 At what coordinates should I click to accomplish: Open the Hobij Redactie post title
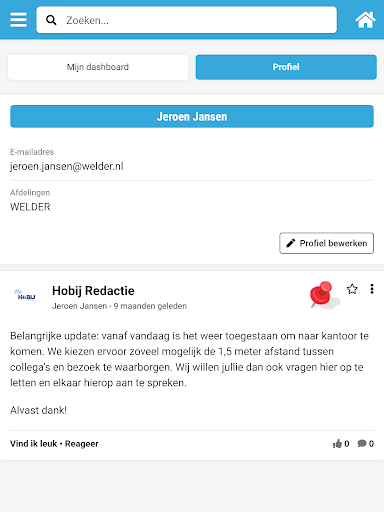click(x=93, y=291)
